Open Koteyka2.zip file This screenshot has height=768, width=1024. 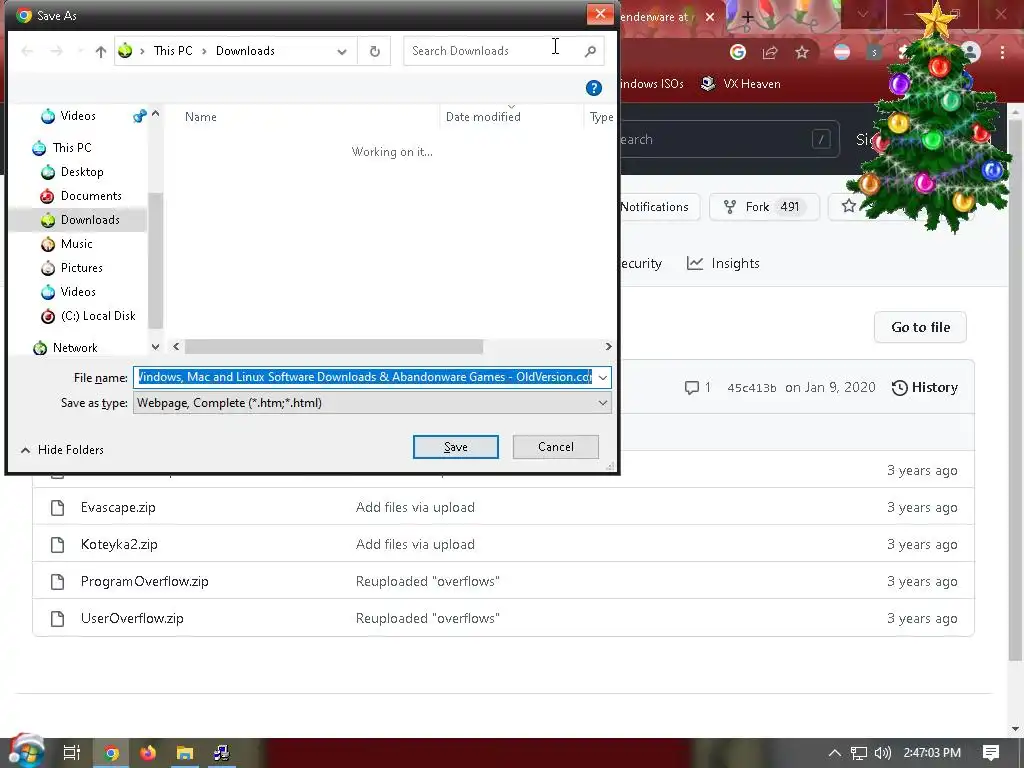tap(119, 545)
